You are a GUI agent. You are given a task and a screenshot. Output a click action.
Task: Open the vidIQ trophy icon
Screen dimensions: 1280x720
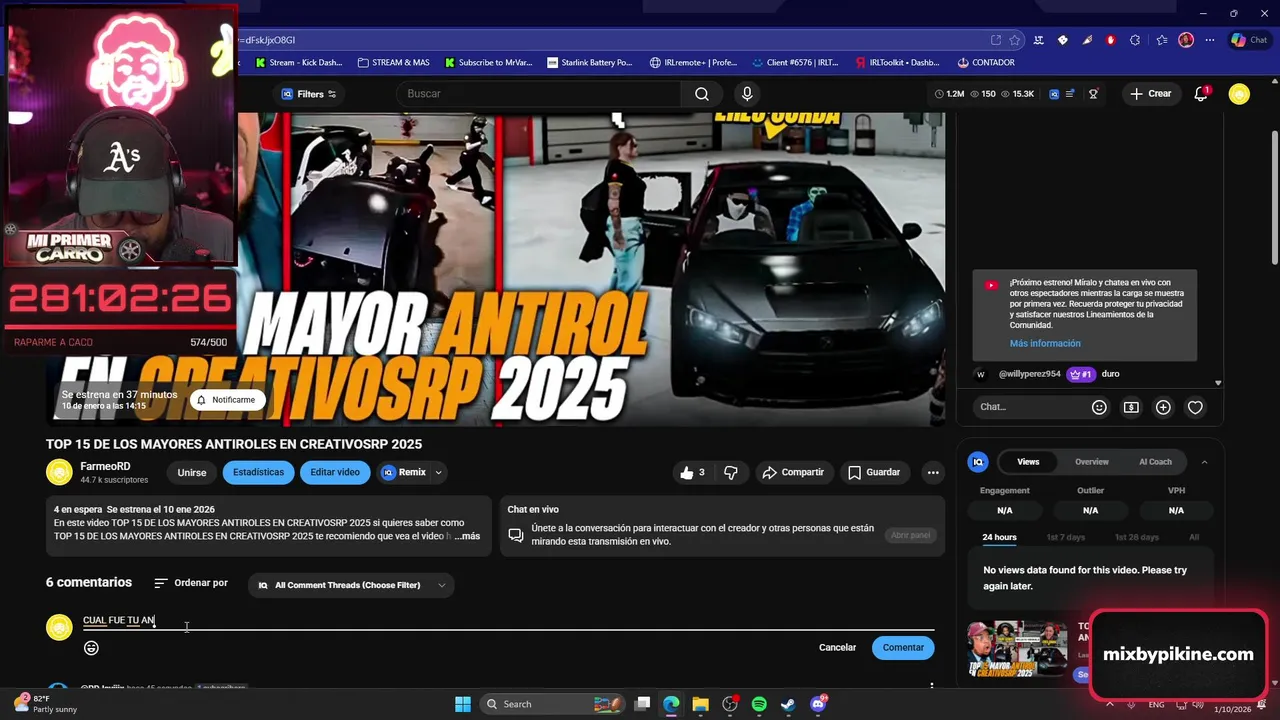click(x=1093, y=94)
